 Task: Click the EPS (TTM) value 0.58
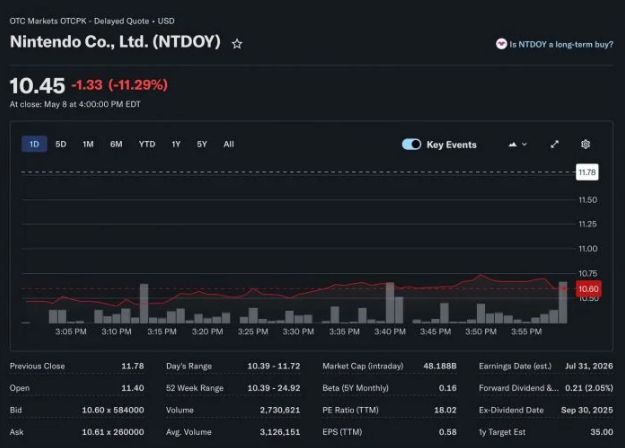click(448, 432)
